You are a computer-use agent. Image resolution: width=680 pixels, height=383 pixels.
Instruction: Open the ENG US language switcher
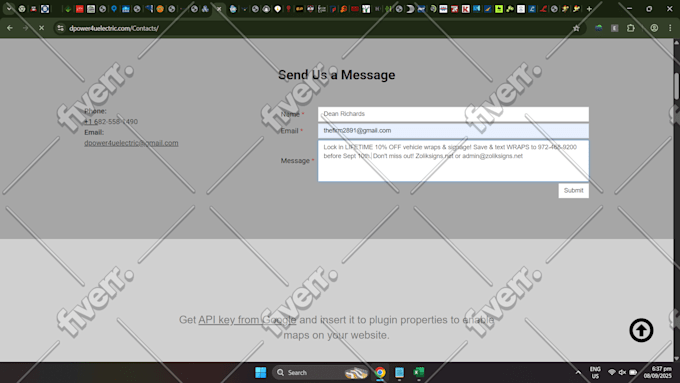[595, 373]
